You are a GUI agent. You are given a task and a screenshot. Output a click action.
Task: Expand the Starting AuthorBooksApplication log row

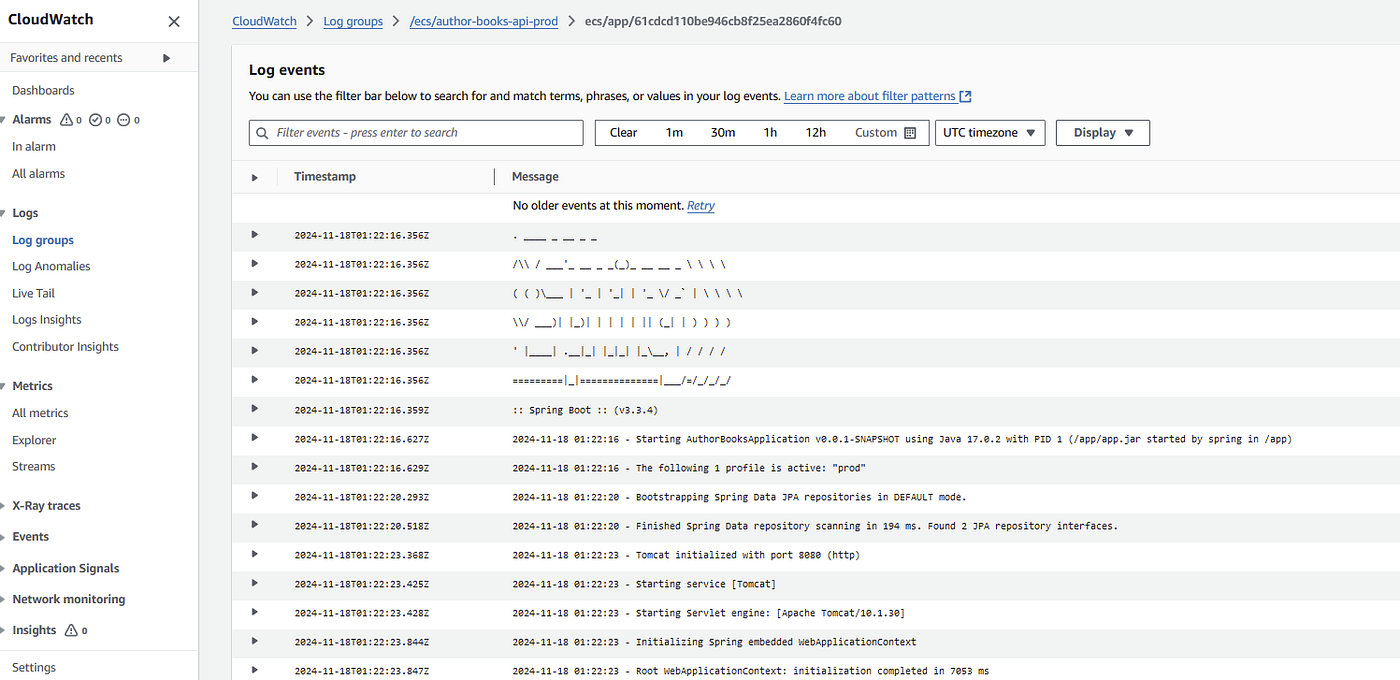[255, 437]
